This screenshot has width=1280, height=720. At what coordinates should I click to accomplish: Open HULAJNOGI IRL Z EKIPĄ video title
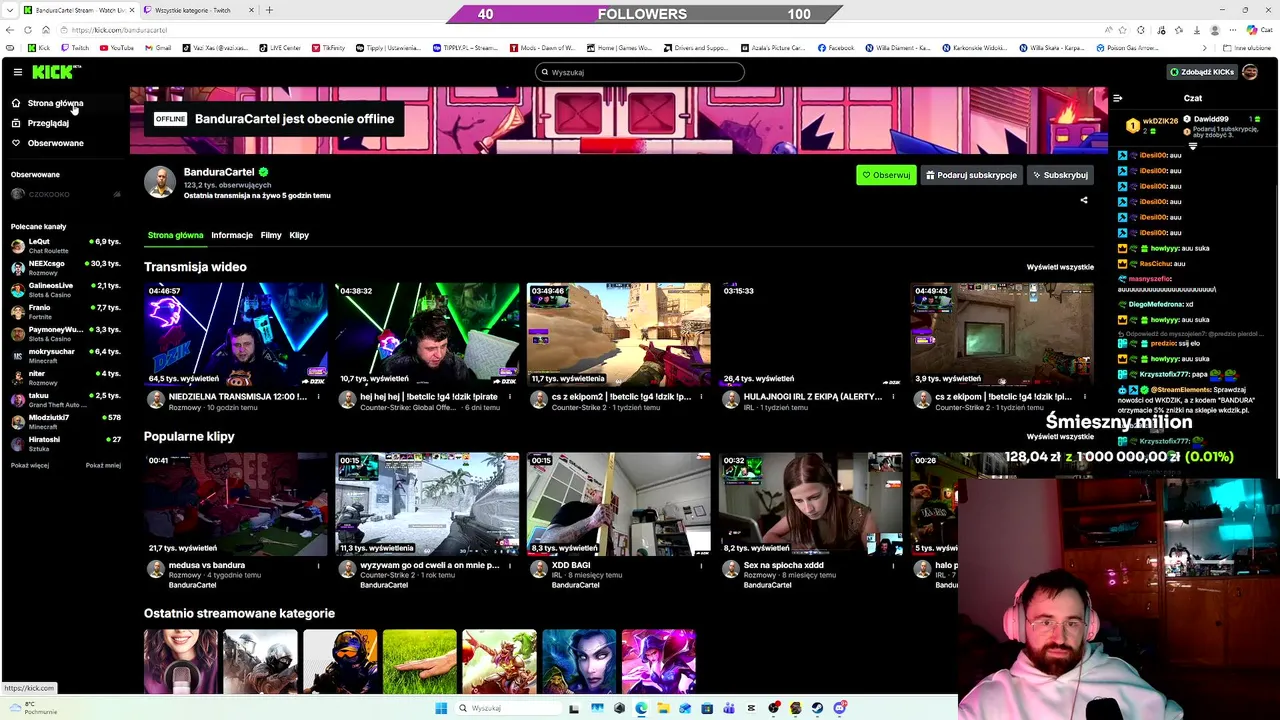pyautogui.click(x=812, y=397)
